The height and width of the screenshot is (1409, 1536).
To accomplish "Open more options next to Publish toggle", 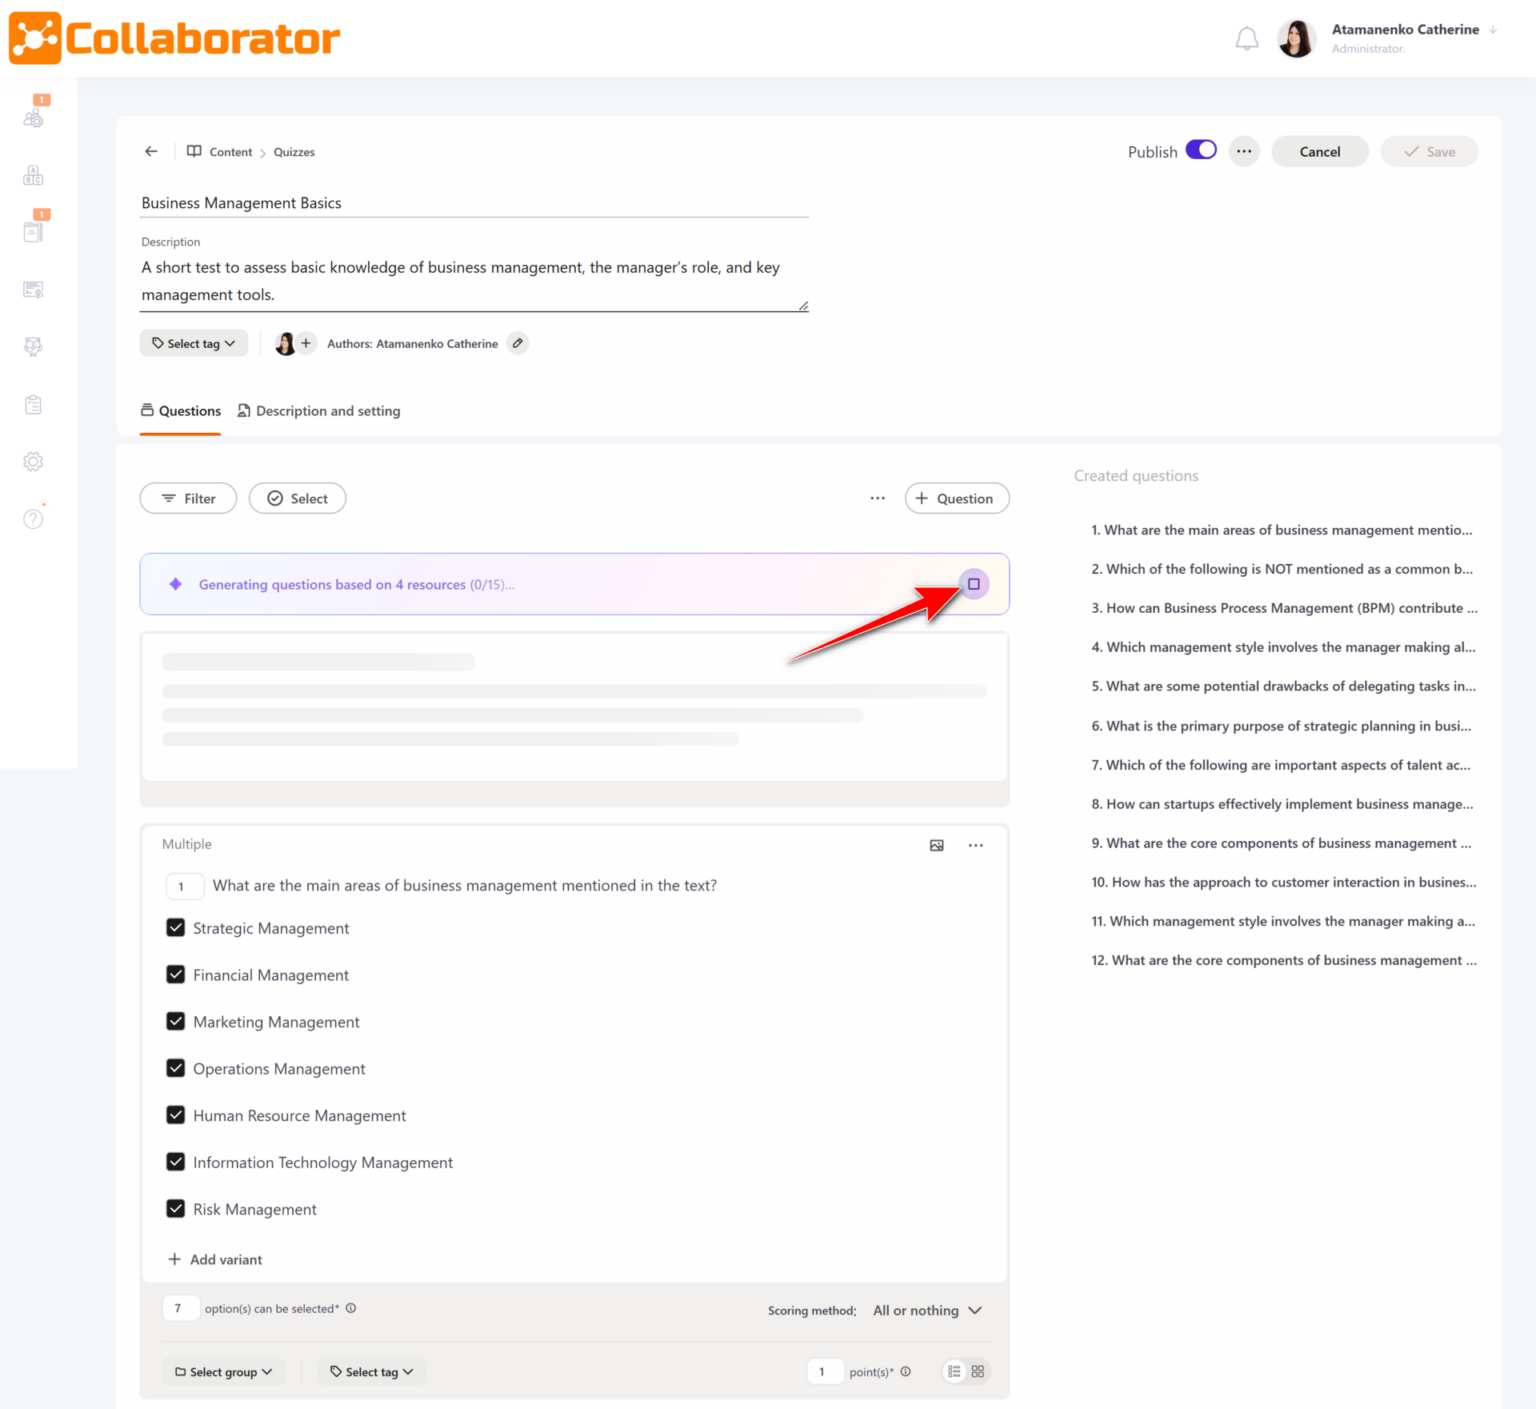I will [x=1244, y=151].
